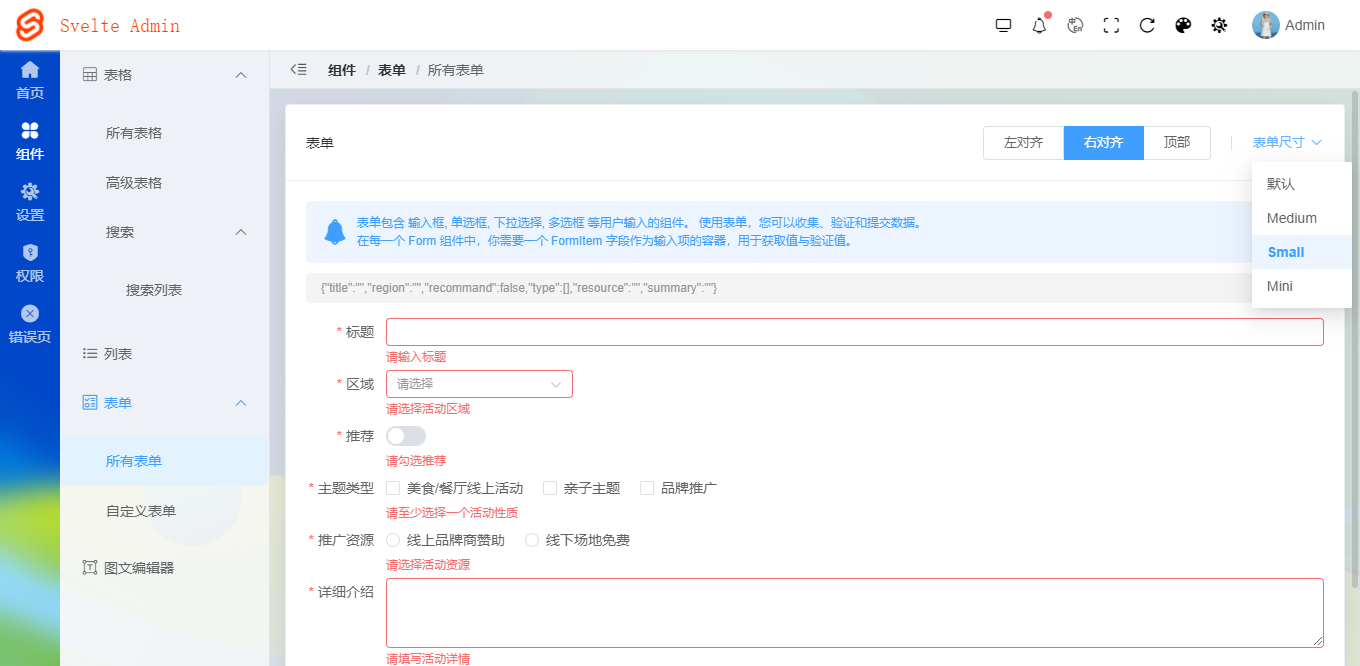The image size is (1360, 666).
Task: Click the notification bell icon
Action: coord(1039,26)
